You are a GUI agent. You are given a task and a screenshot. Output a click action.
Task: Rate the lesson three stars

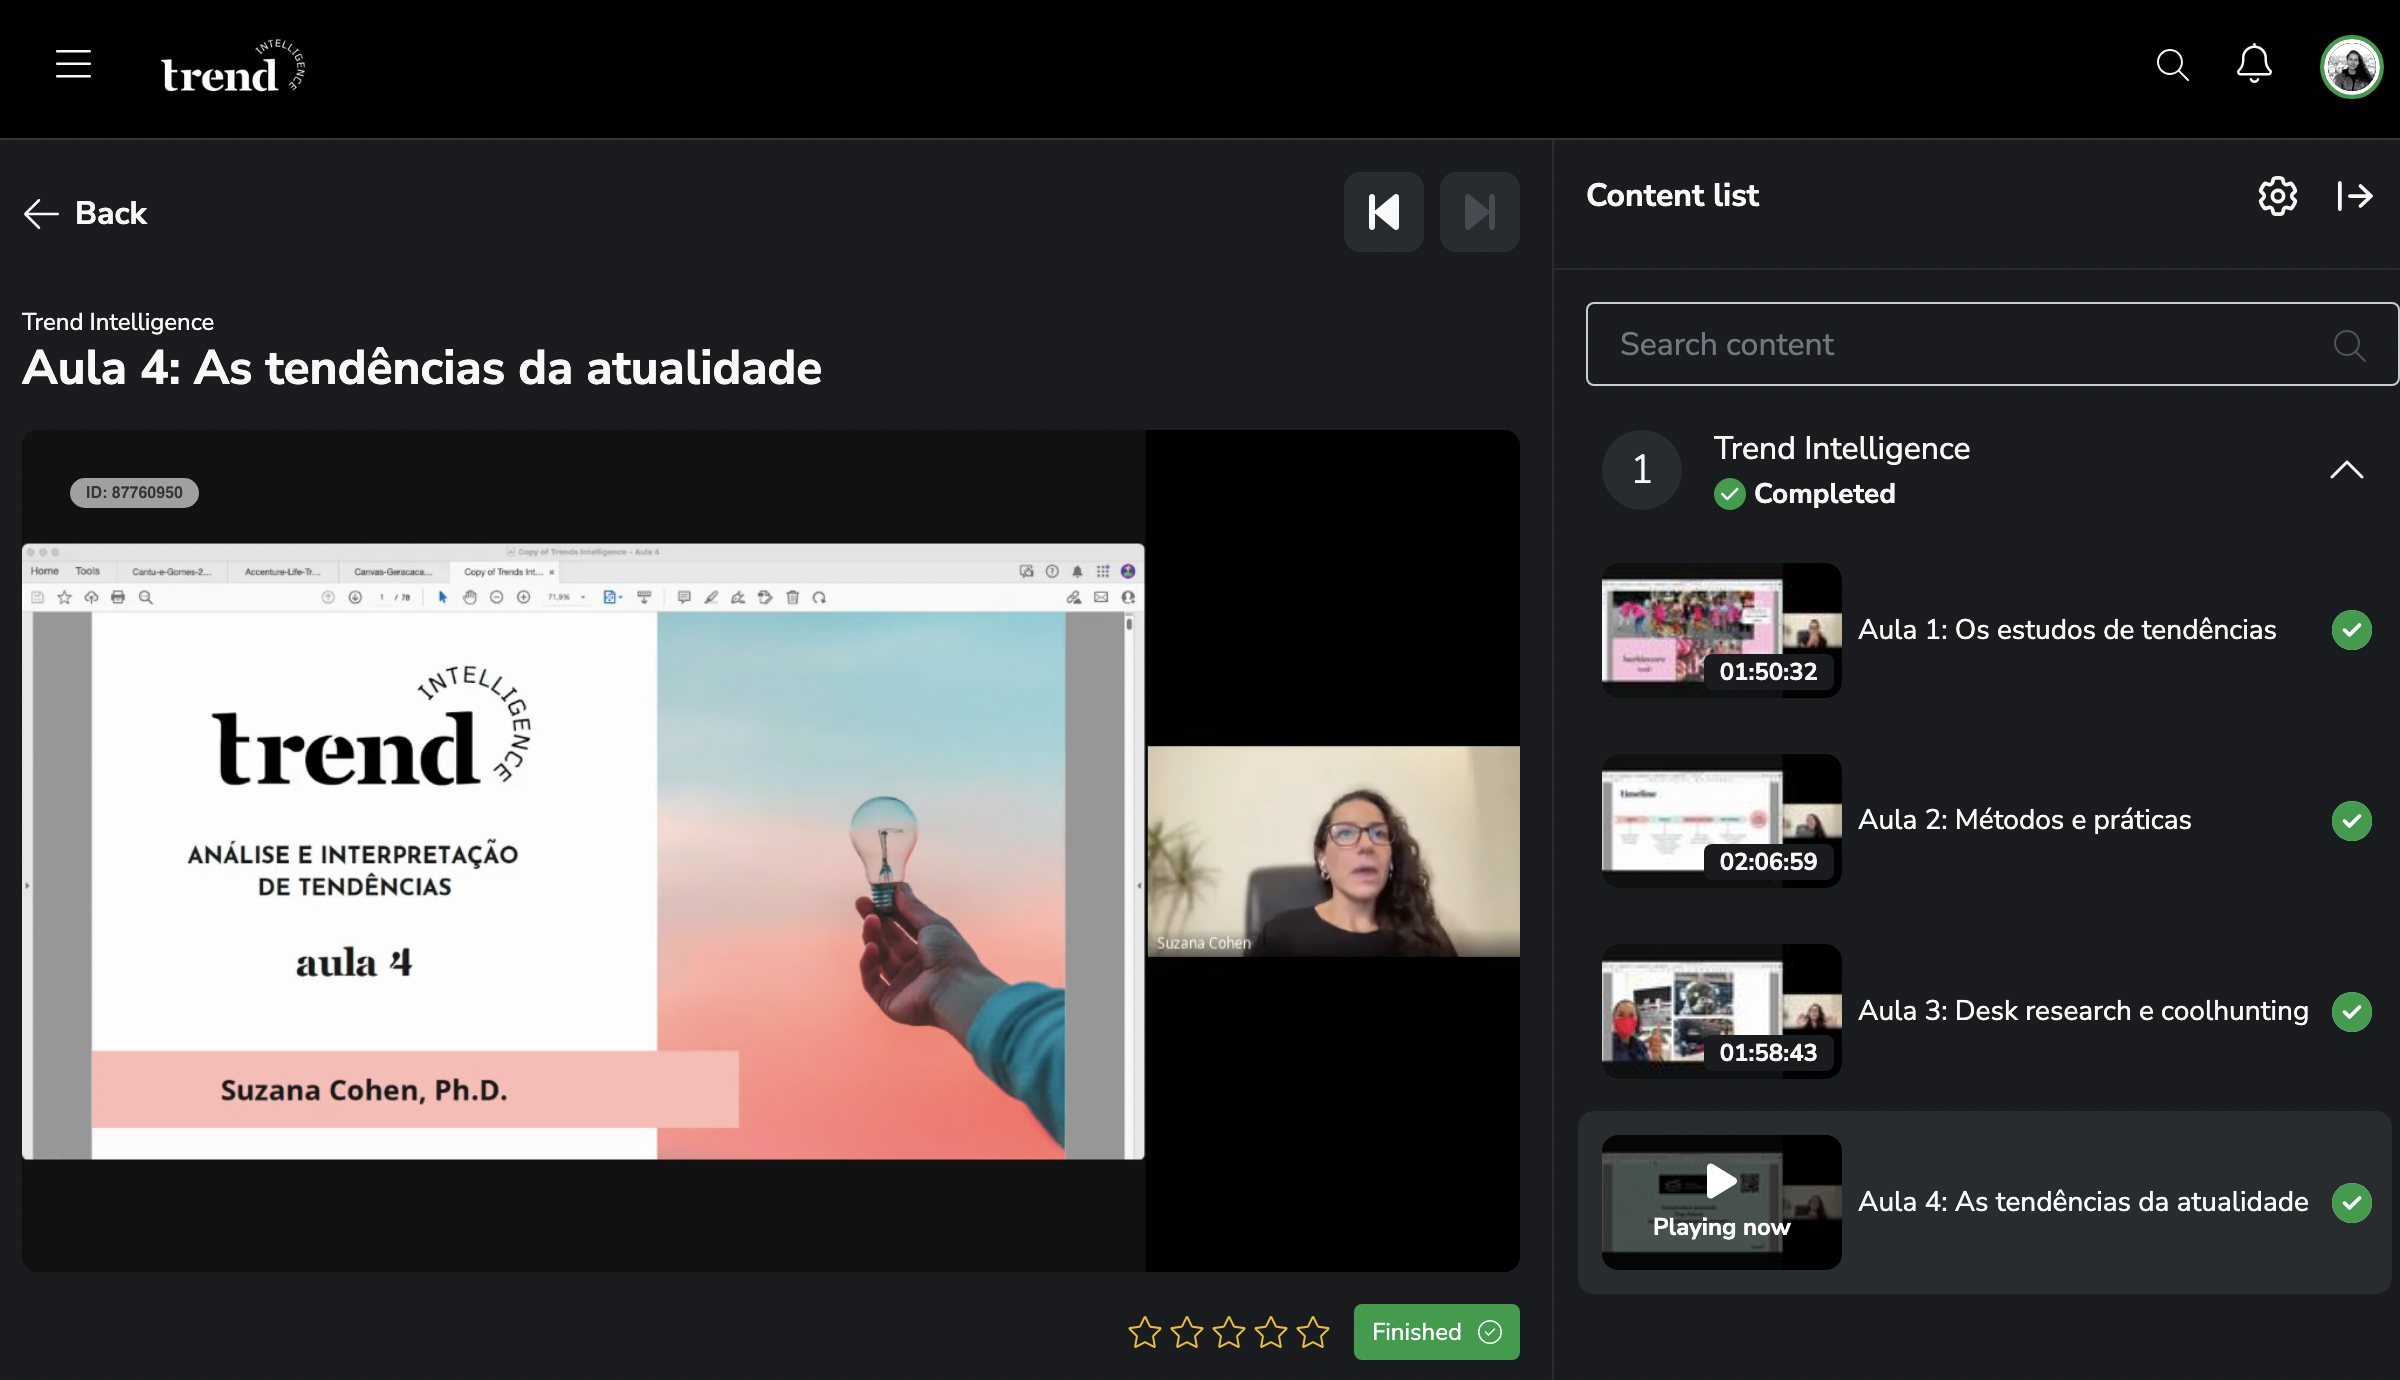[1229, 1332]
